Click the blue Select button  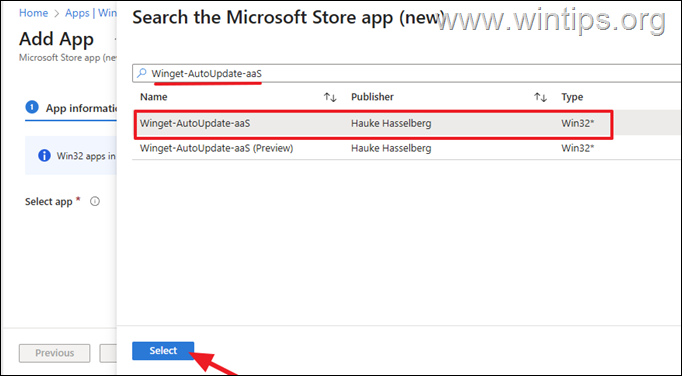tap(163, 351)
